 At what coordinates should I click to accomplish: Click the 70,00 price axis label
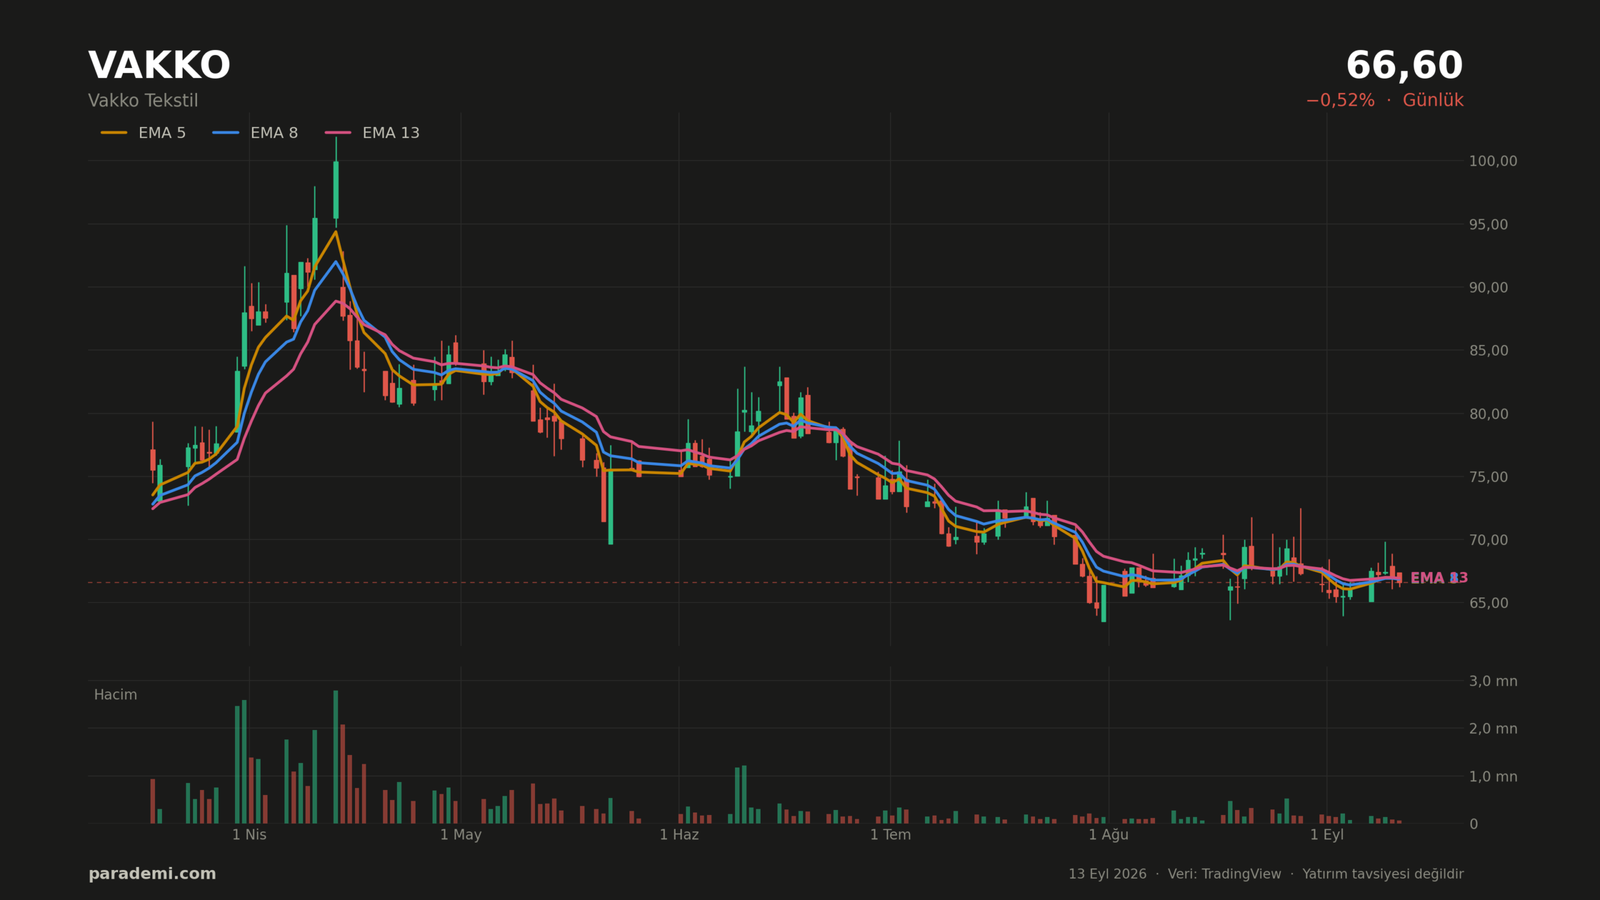(1488, 540)
